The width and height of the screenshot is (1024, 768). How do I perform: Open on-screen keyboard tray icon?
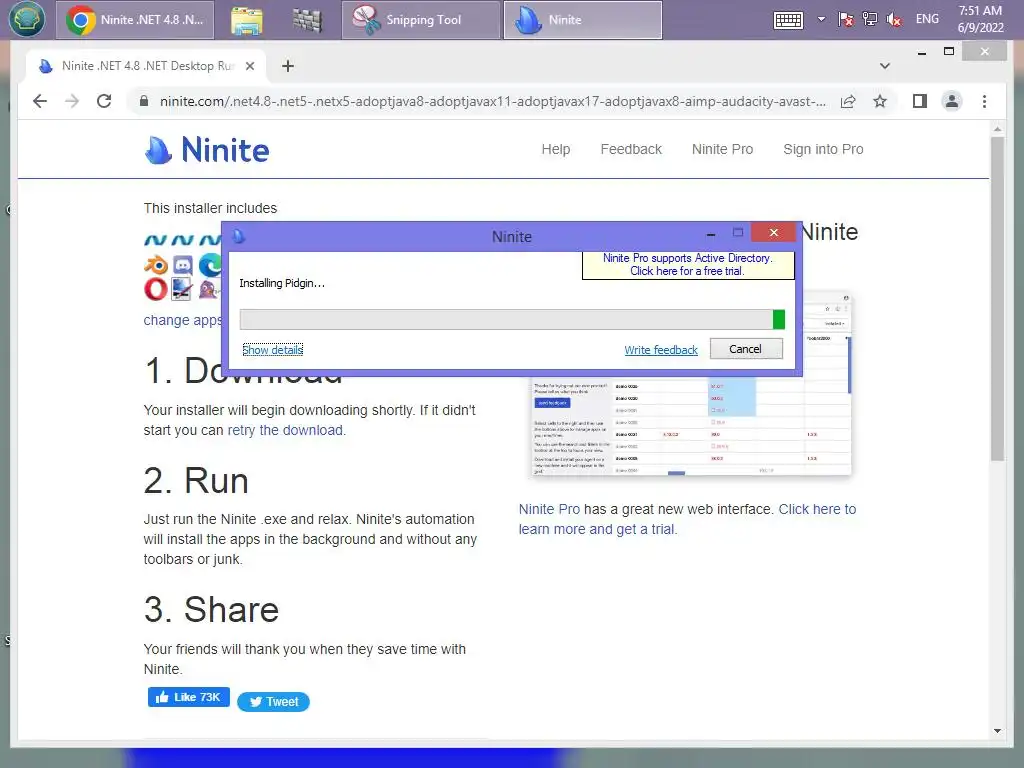(788, 20)
